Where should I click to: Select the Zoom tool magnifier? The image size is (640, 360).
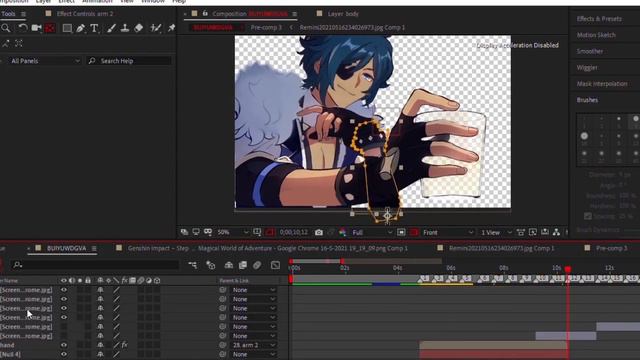pos(6,28)
